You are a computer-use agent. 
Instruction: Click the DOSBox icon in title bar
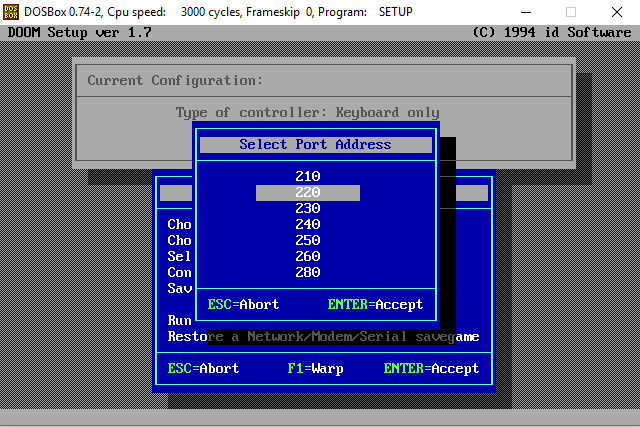click(11, 12)
